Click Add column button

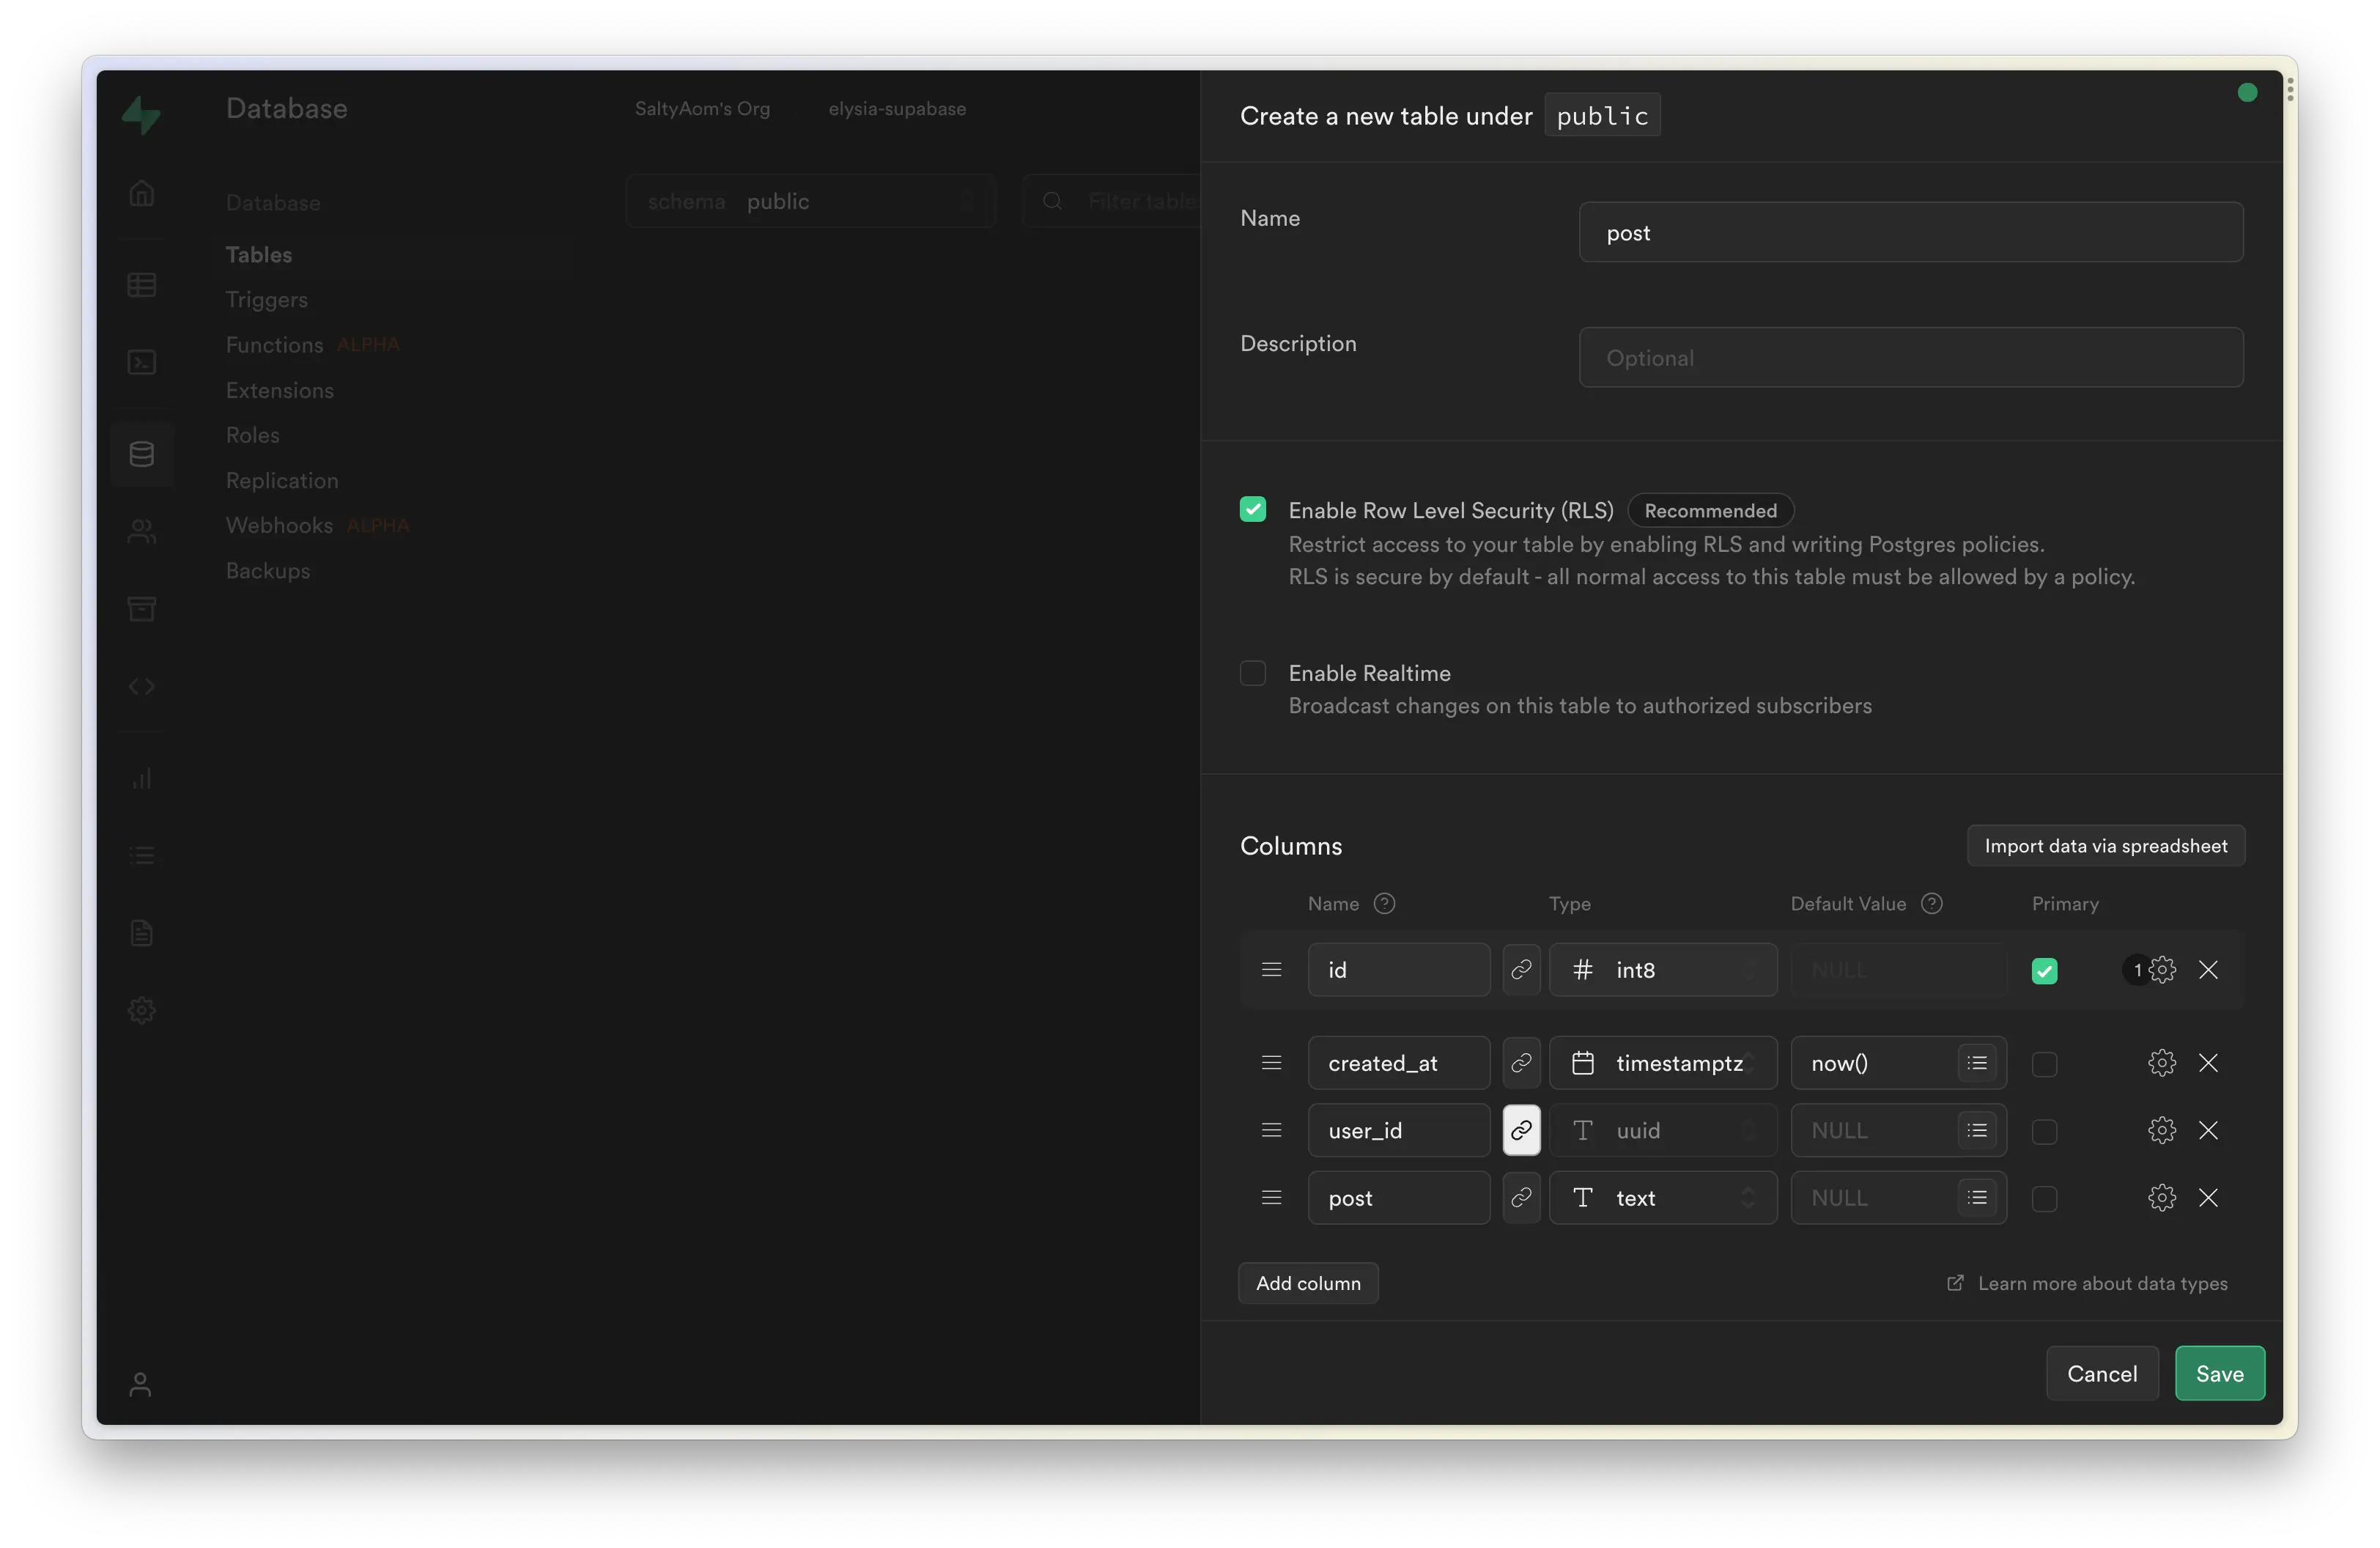pos(1308,1282)
